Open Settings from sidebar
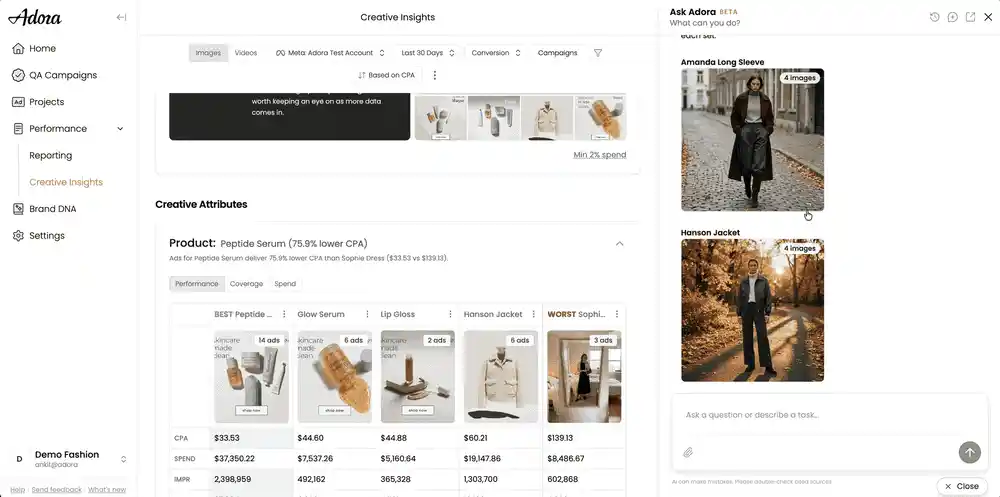The width and height of the screenshot is (1000, 497). pyautogui.click(x=47, y=236)
